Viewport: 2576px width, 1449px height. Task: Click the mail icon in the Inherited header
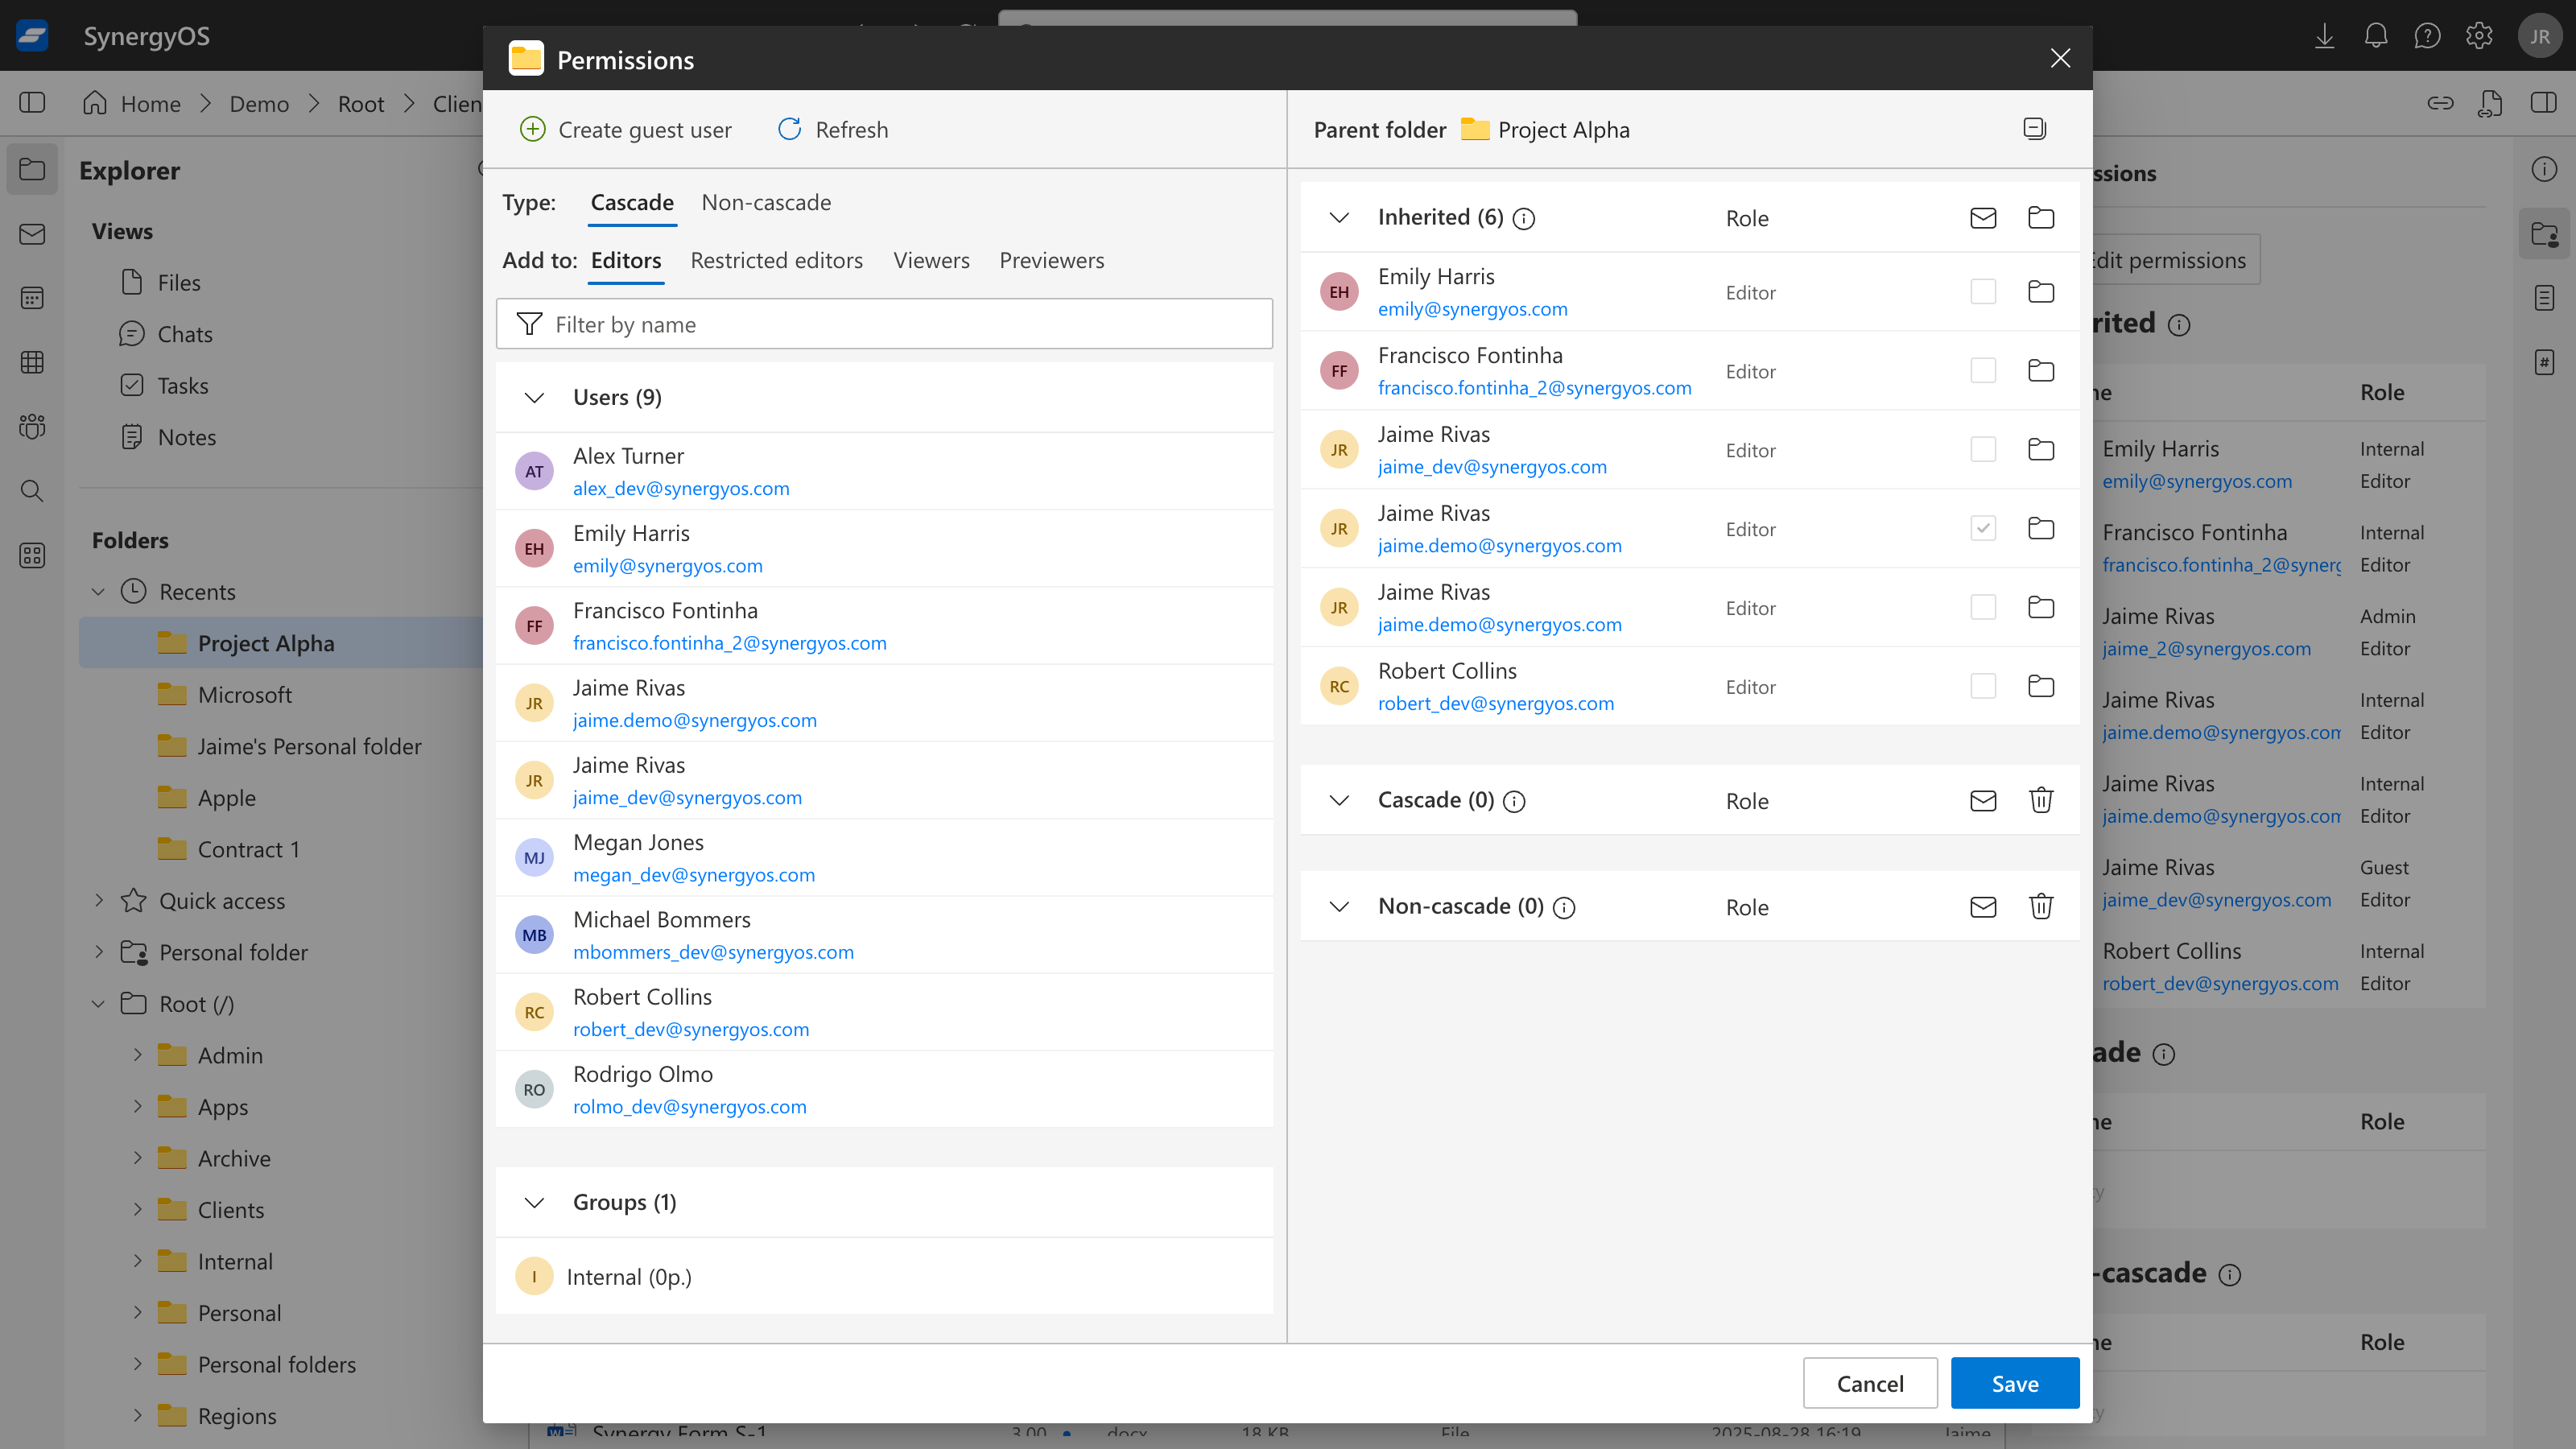point(1983,217)
